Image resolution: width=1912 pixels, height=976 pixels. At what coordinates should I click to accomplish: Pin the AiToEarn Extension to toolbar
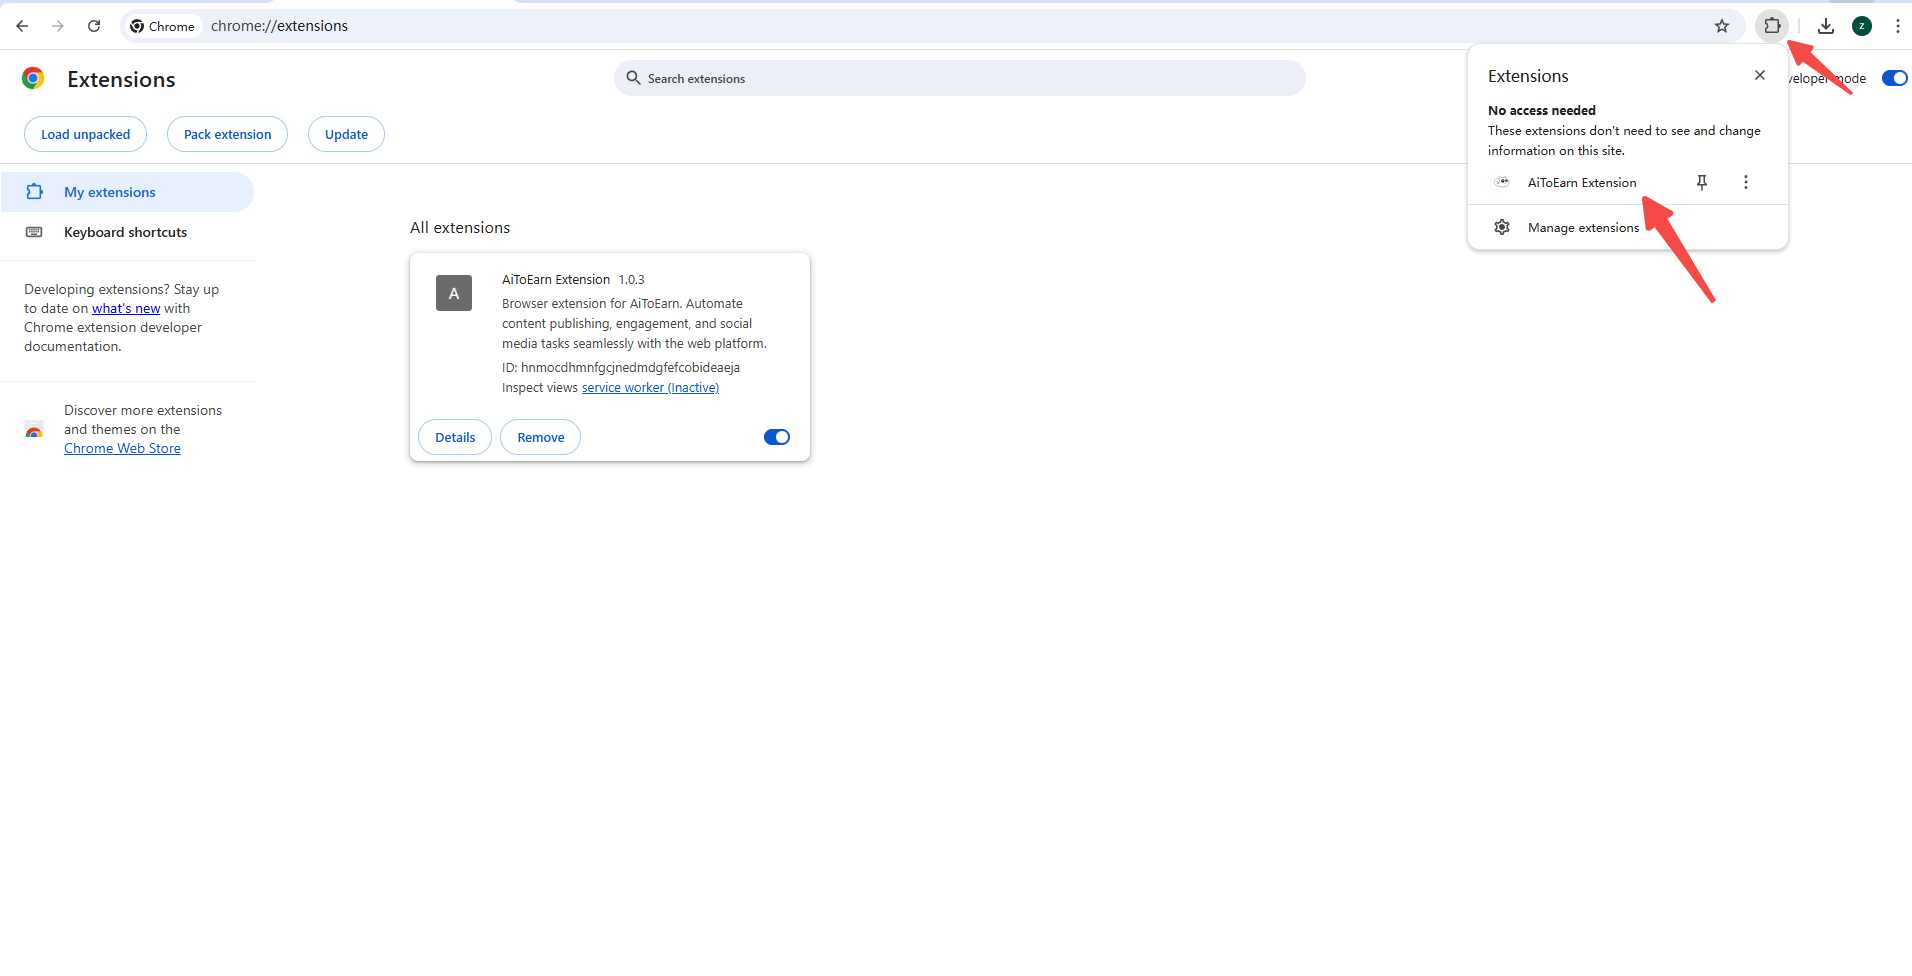coord(1701,182)
